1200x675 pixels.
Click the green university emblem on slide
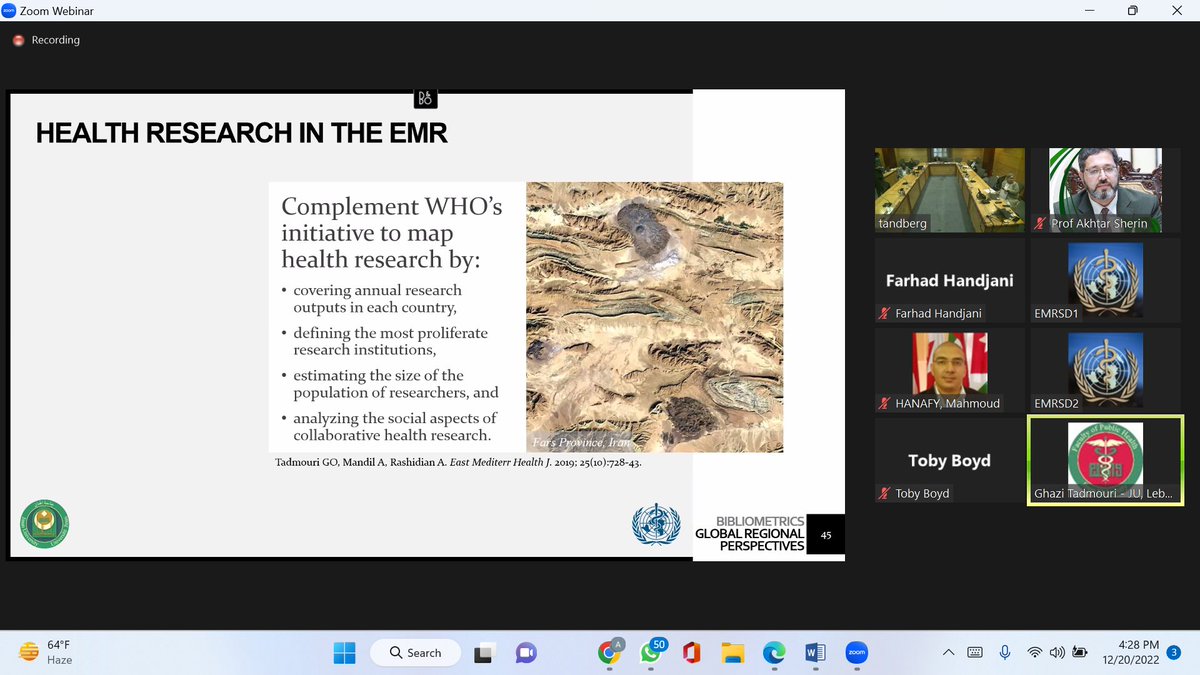[45, 524]
